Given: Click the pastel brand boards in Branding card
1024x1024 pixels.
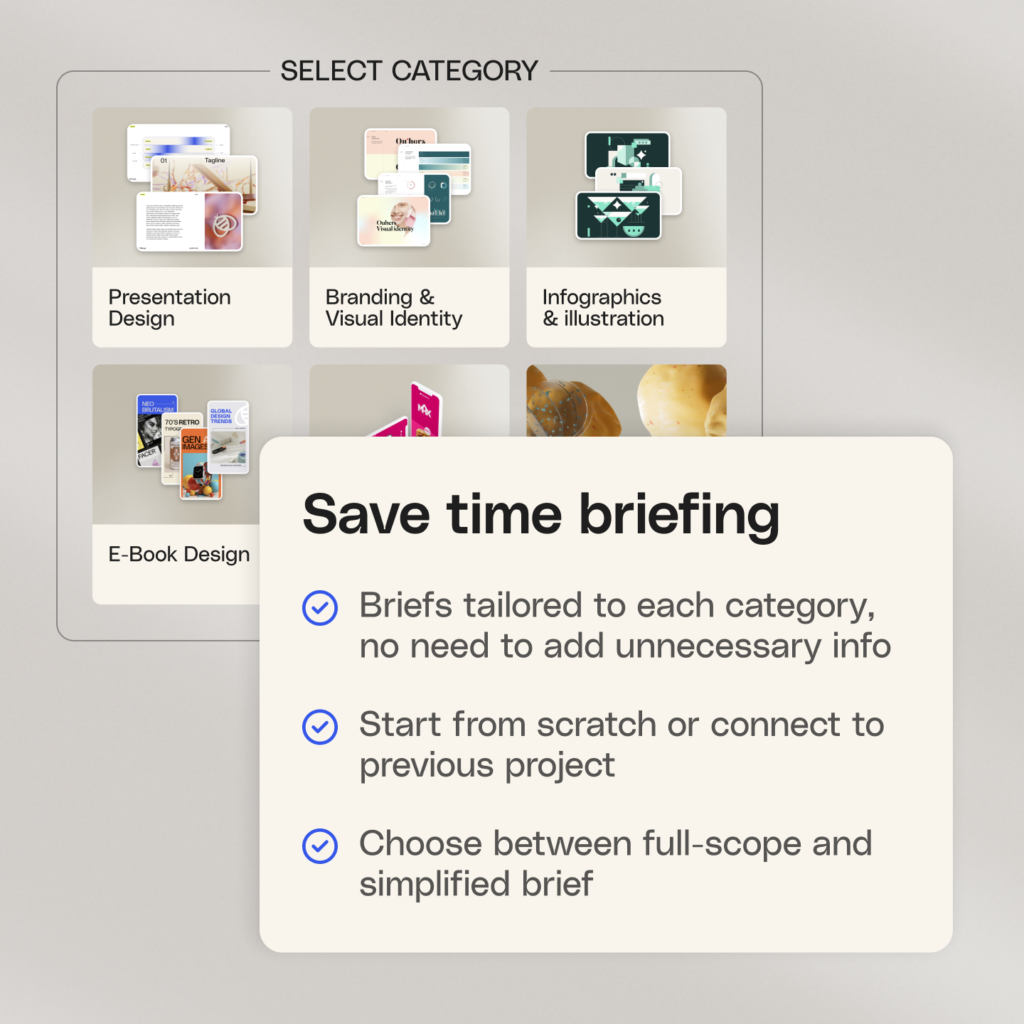Looking at the screenshot, I should point(414,187).
